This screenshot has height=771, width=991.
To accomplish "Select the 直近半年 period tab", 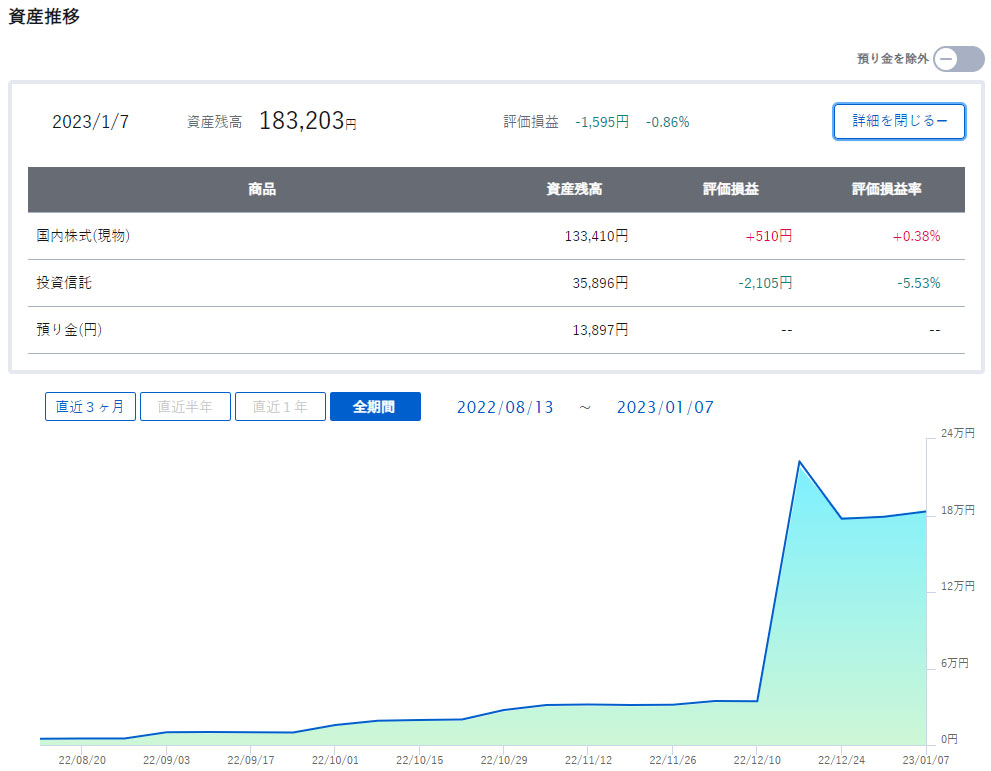I will (x=185, y=407).
